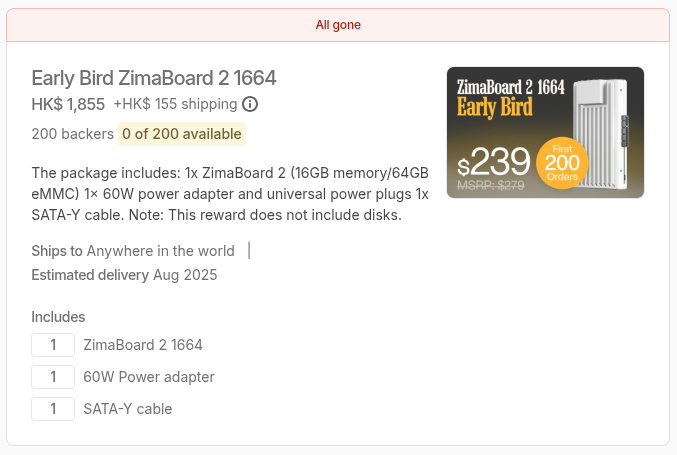Click the quantity box for 60W Power adapter
The height and width of the screenshot is (455, 677).
(53, 377)
